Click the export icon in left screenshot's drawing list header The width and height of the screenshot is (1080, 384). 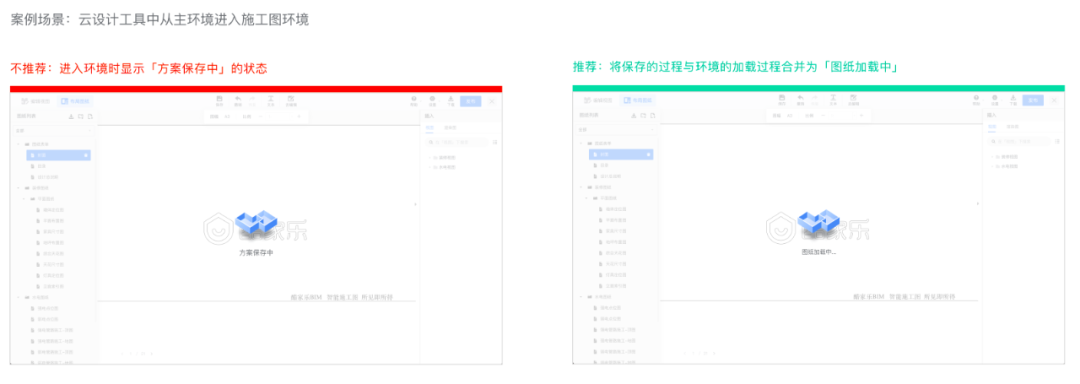(x=72, y=116)
